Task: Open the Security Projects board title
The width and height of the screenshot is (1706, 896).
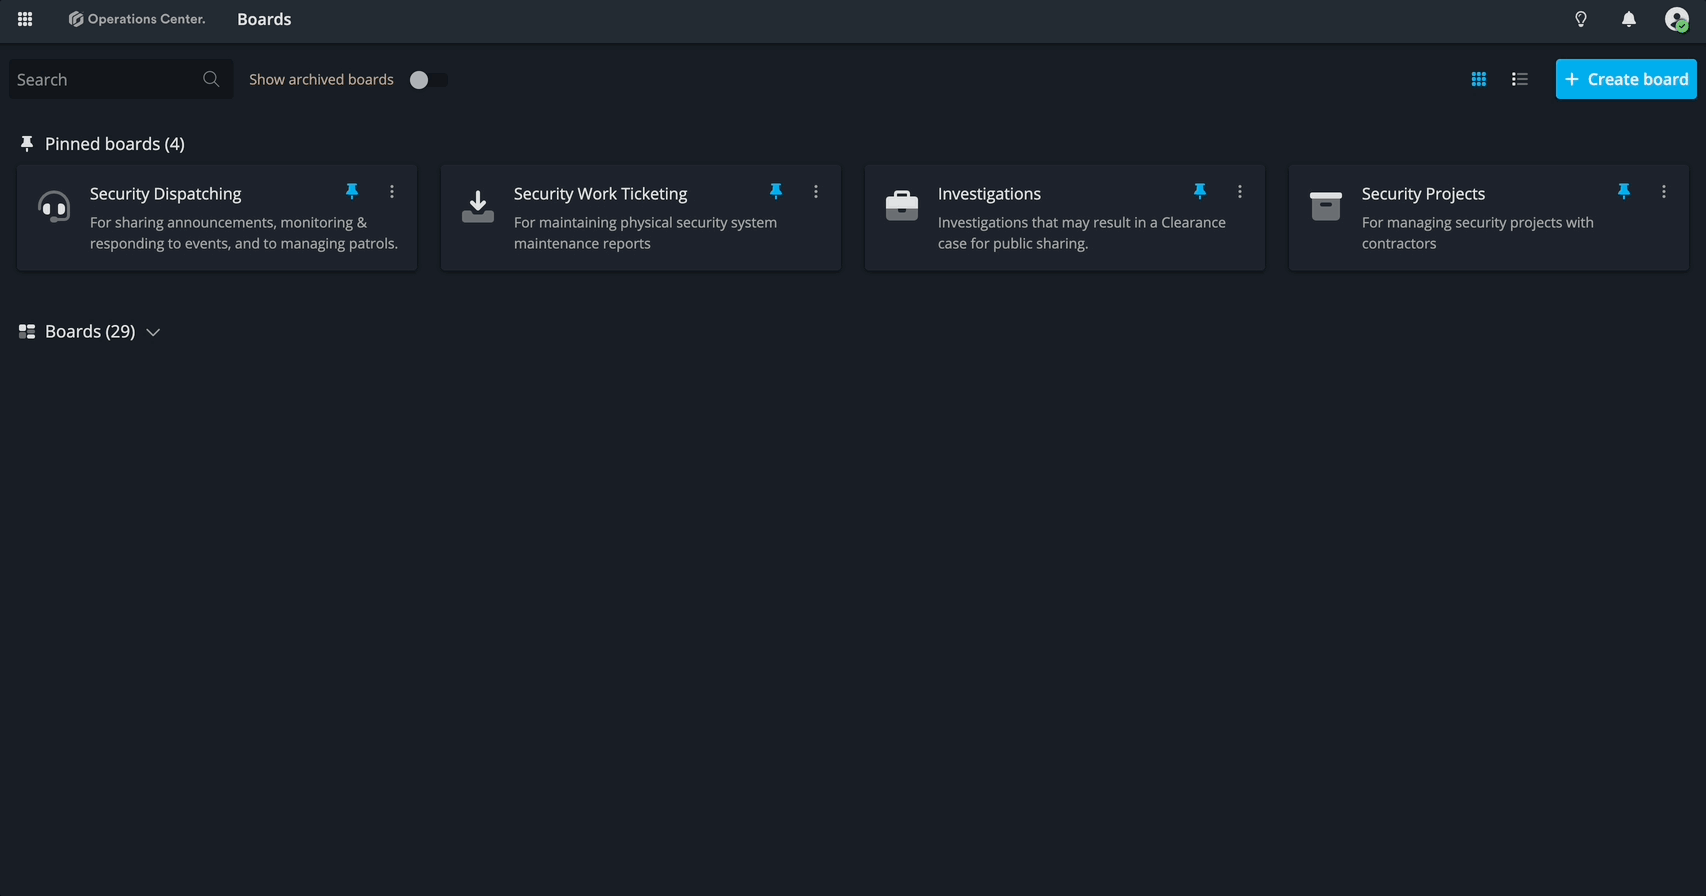Action: tap(1423, 193)
